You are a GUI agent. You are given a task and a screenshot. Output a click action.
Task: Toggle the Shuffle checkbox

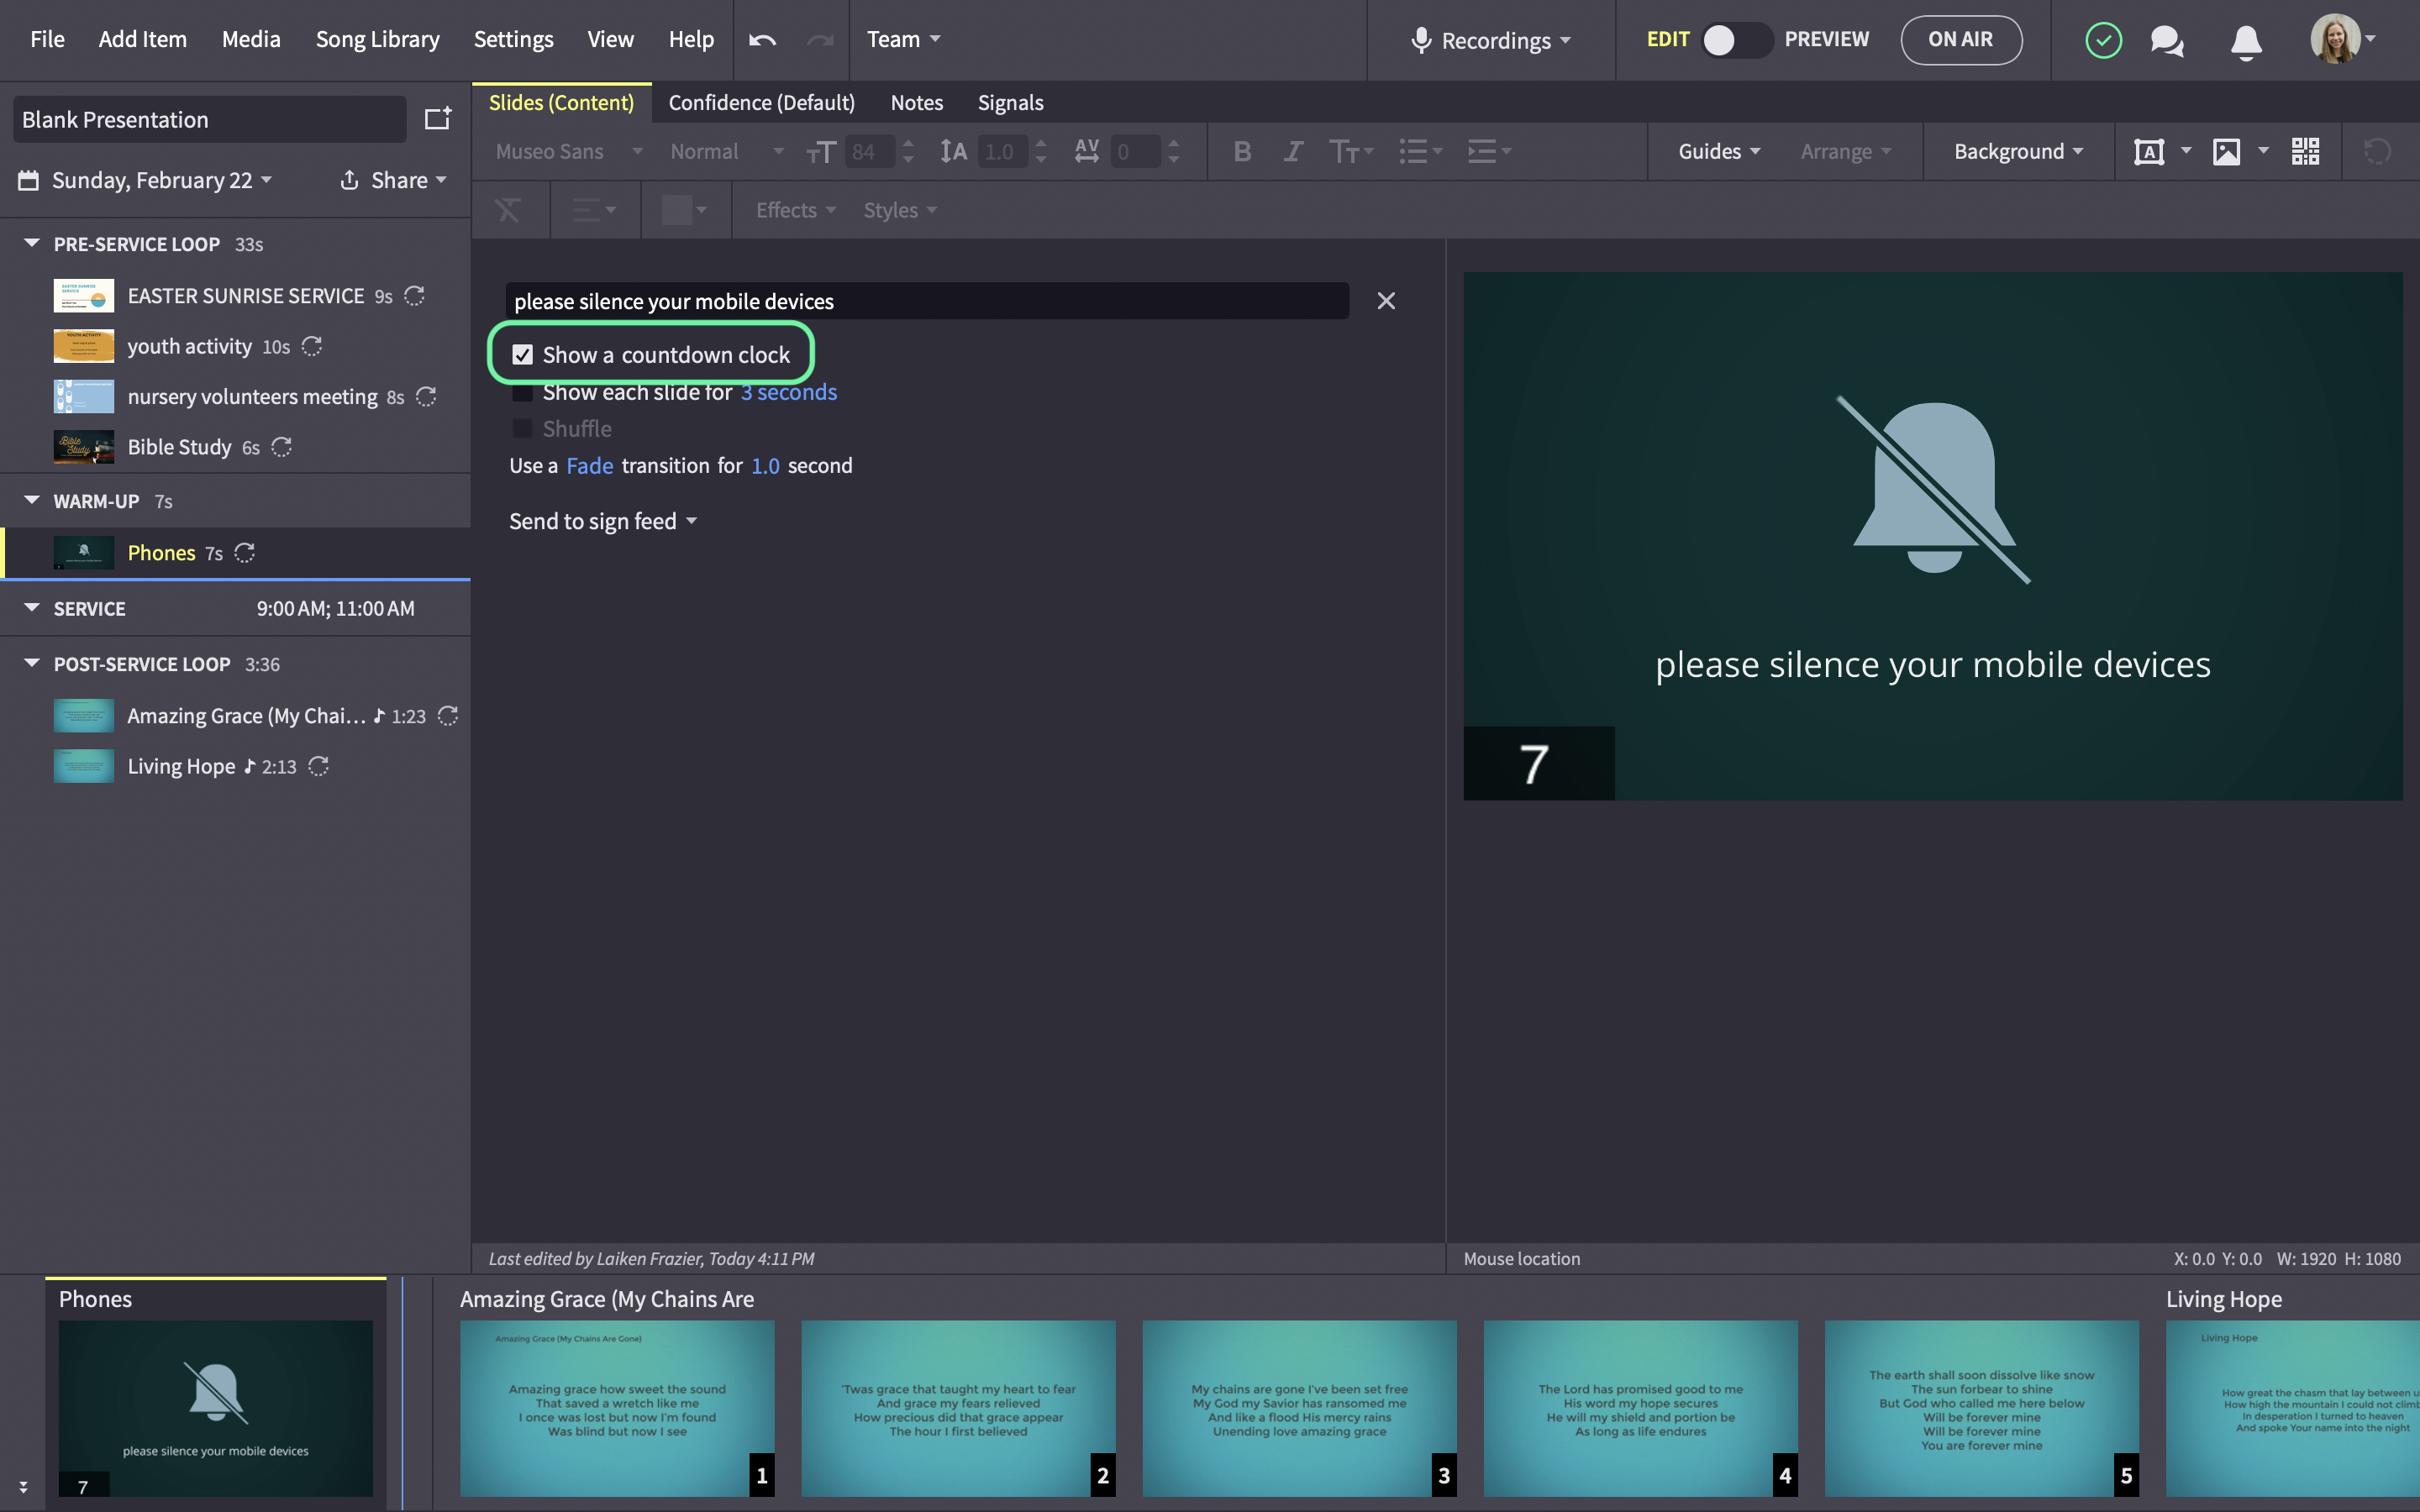coord(522,429)
